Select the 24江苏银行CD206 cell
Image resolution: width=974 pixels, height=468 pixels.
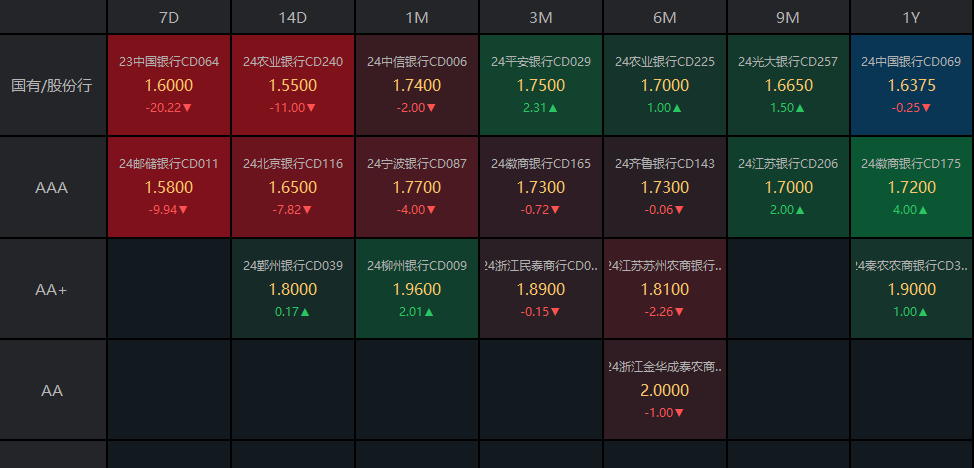click(788, 187)
